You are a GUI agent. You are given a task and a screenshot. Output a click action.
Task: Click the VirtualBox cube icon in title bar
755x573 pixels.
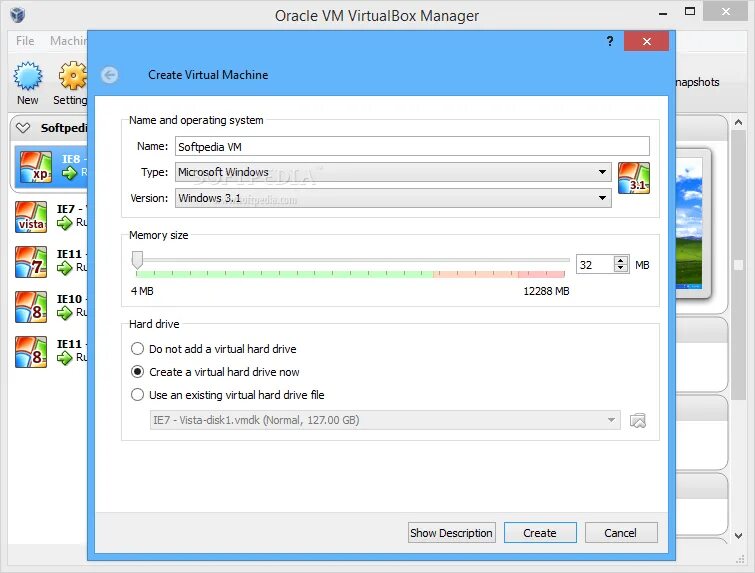point(18,15)
